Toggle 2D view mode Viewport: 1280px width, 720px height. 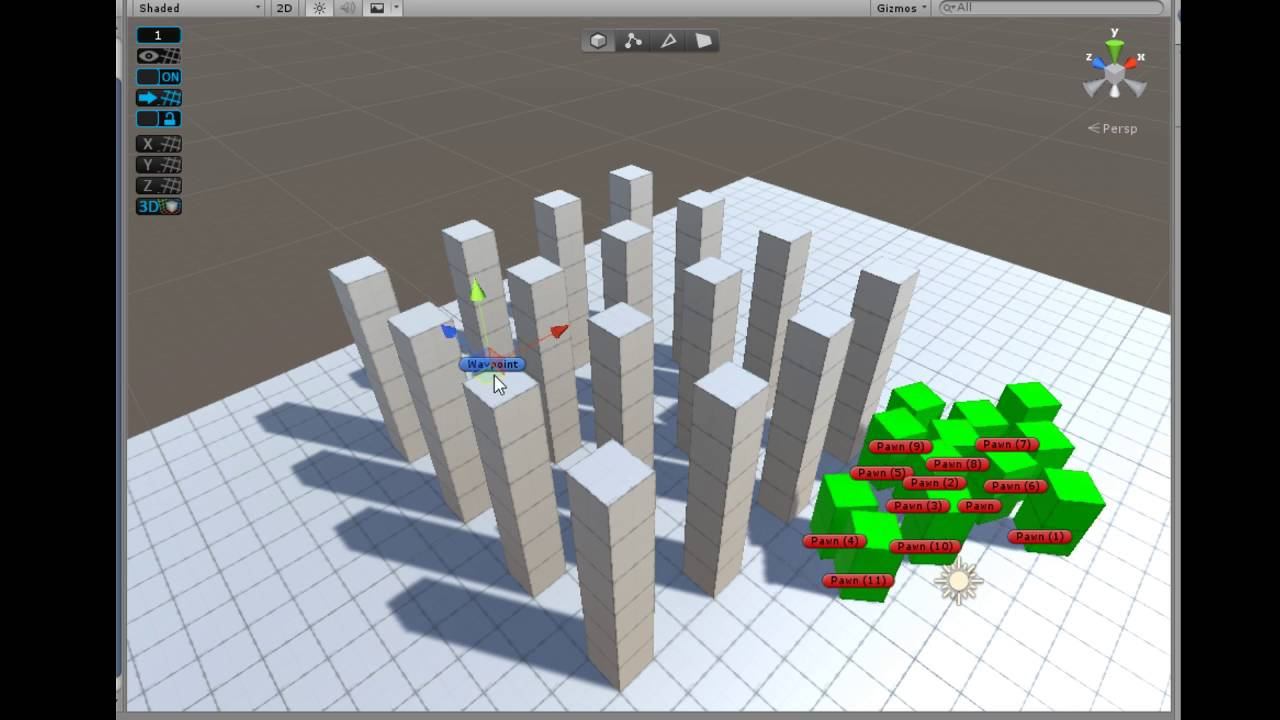click(x=285, y=8)
